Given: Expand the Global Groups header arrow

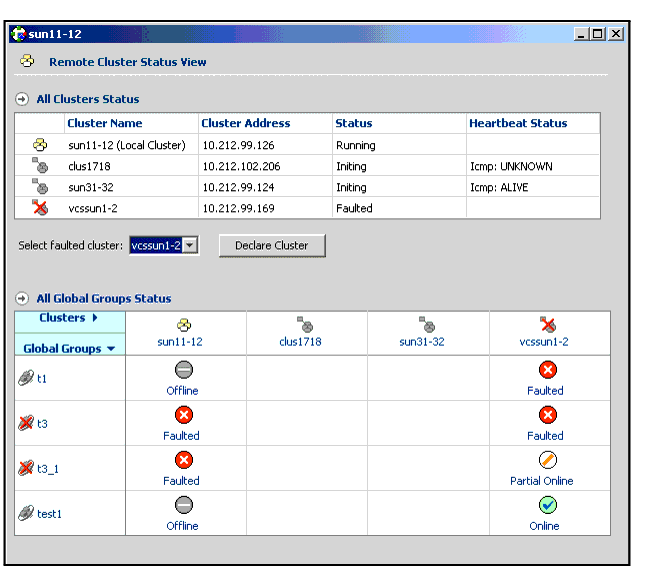Looking at the screenshot, I should 110,349.
